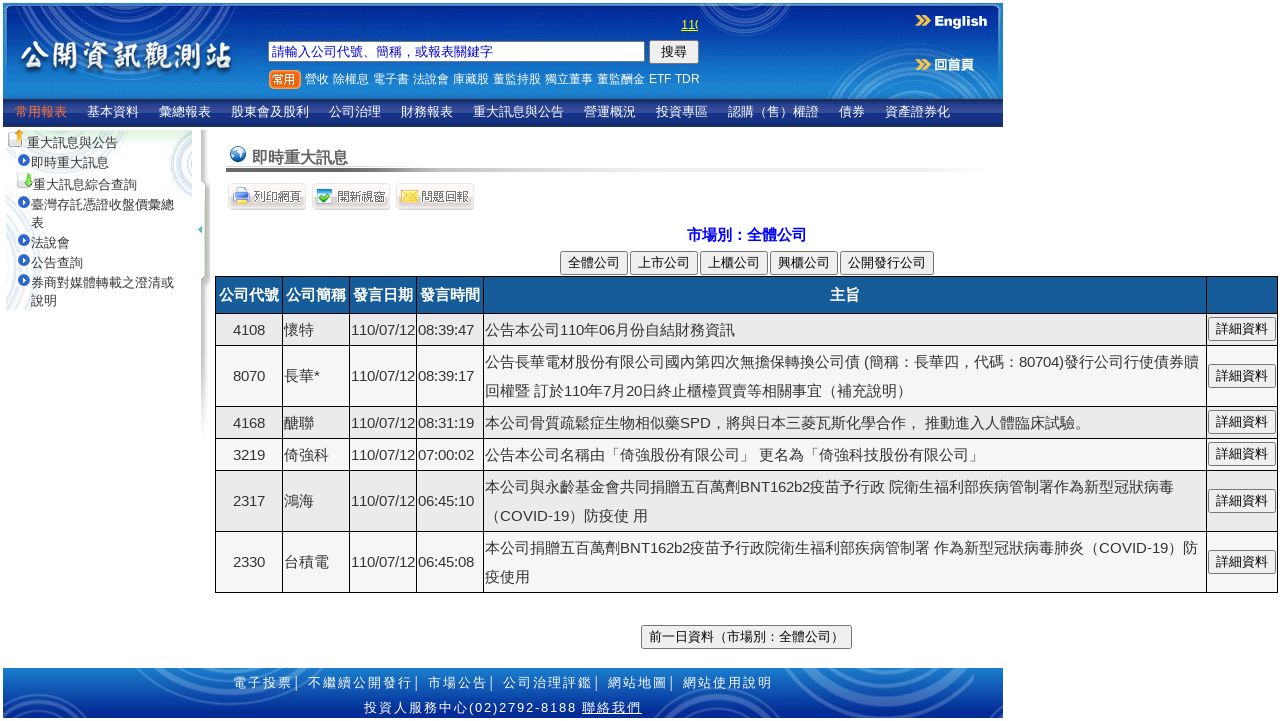Open the 重大訊息與公告 menu in navbar
The height and width of the screenshot is (721, 1284).
pyautogui.click(x=518, y=112)
